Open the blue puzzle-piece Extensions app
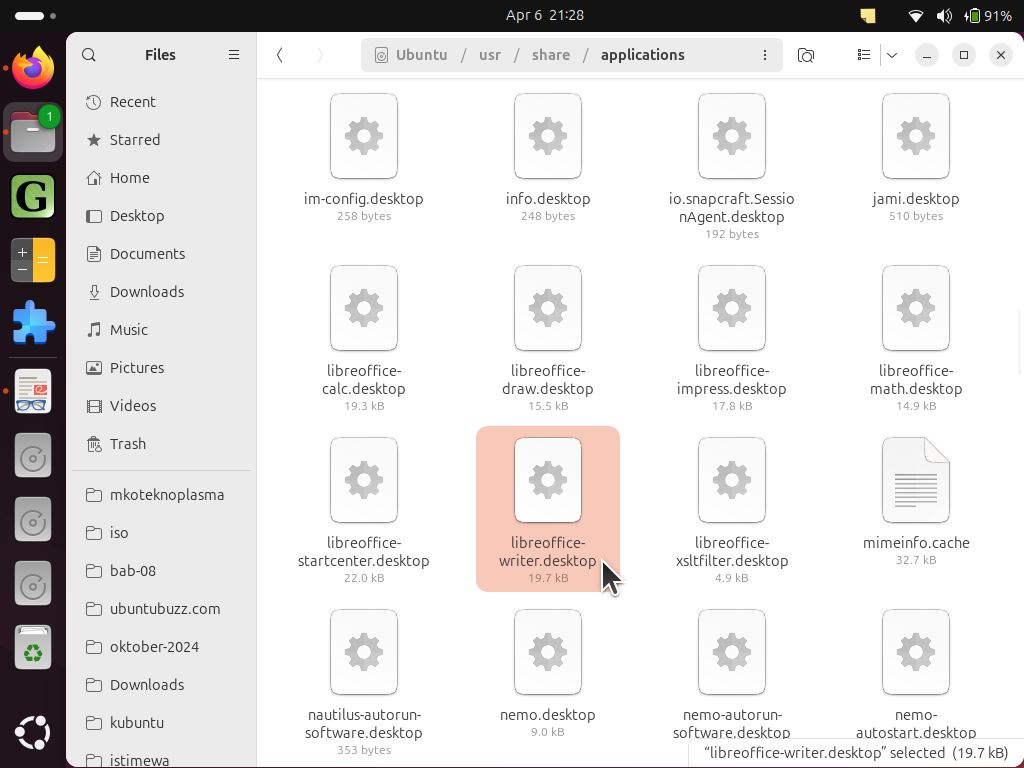The image size is (1024, 768). [33, 323]
